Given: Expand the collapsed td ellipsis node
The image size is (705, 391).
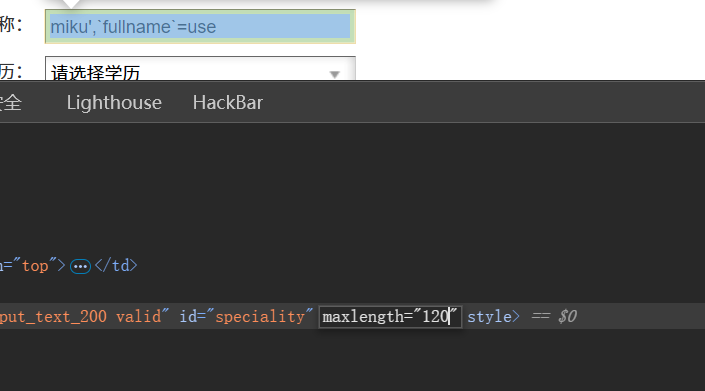Looking at the screenshot, I should (x=80, y=266).
